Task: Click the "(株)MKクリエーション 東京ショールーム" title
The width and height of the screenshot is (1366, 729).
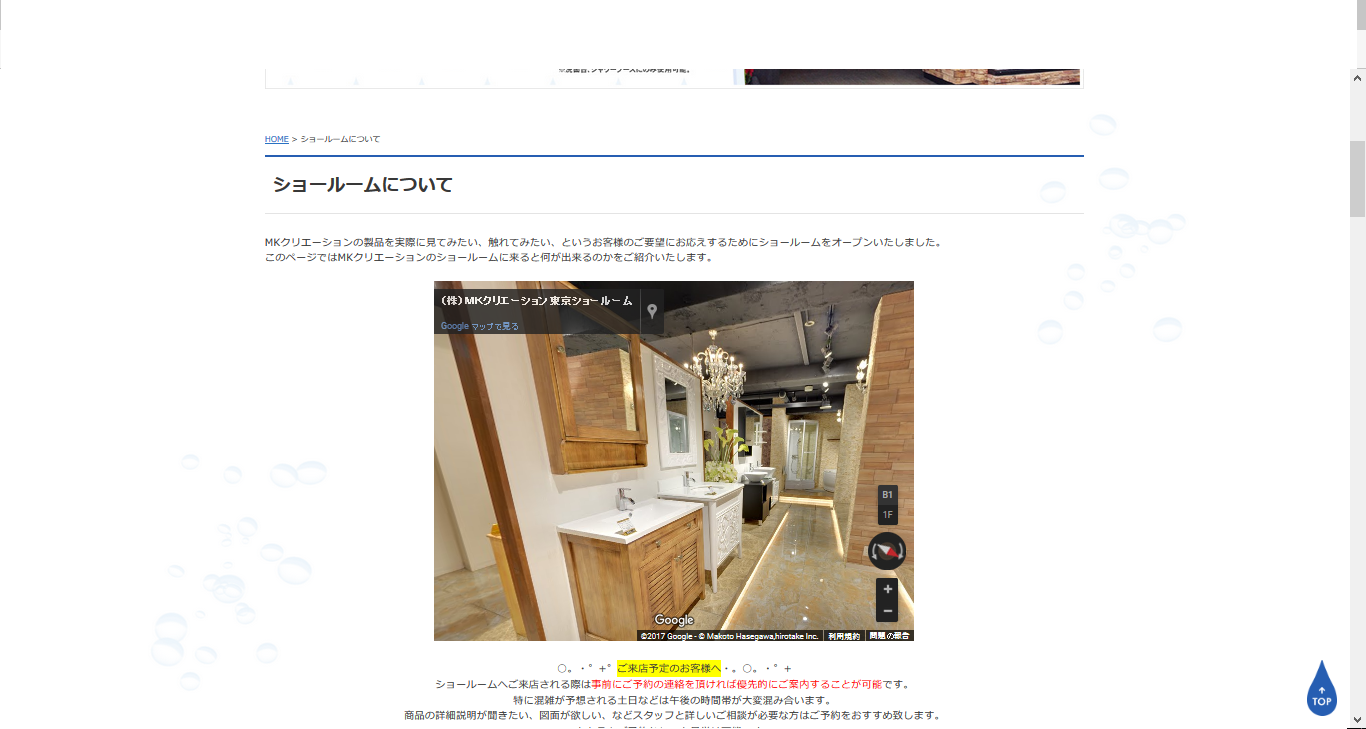Action: coord(537,300)
